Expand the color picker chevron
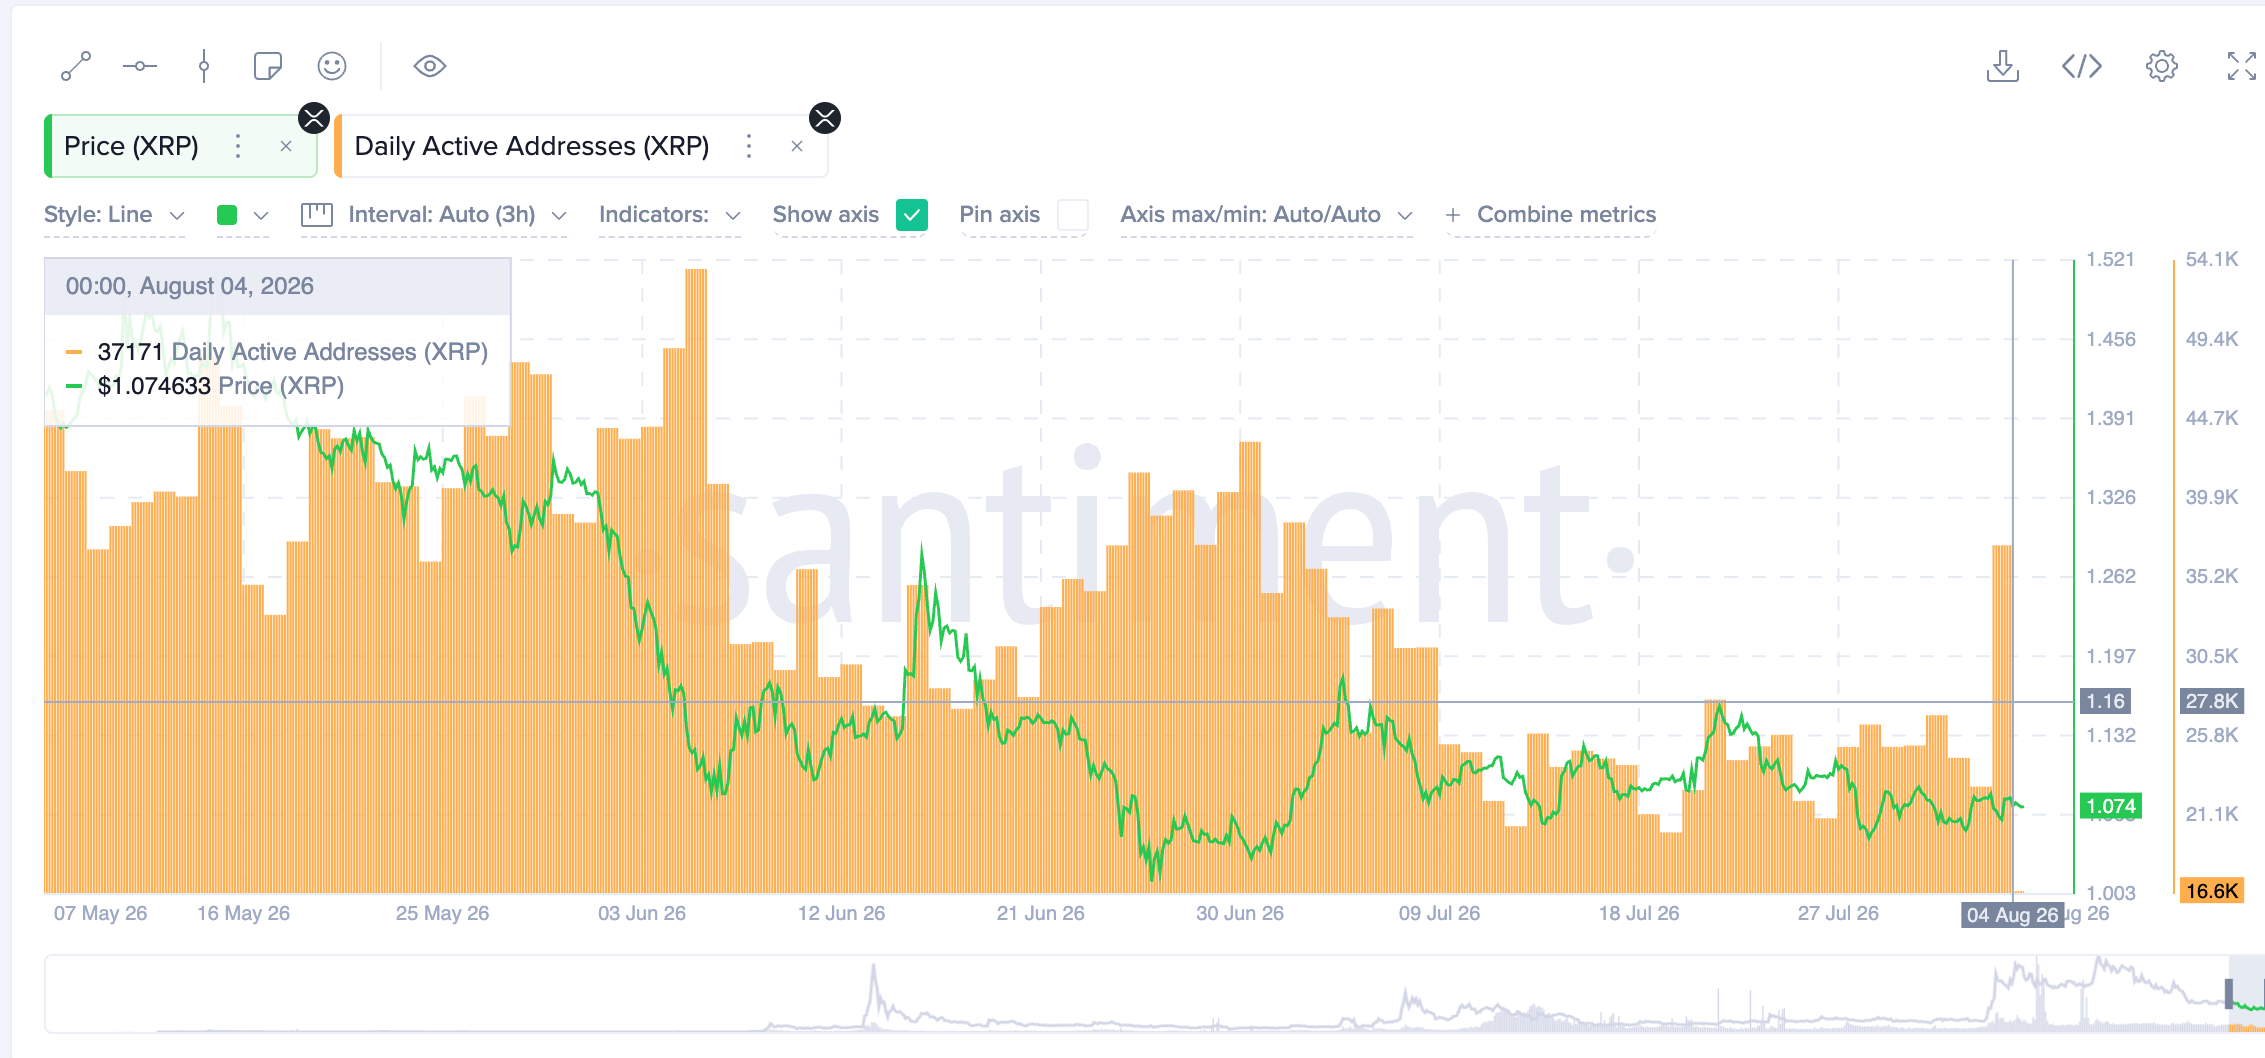2265x1058 pixels. coord(261,215)
